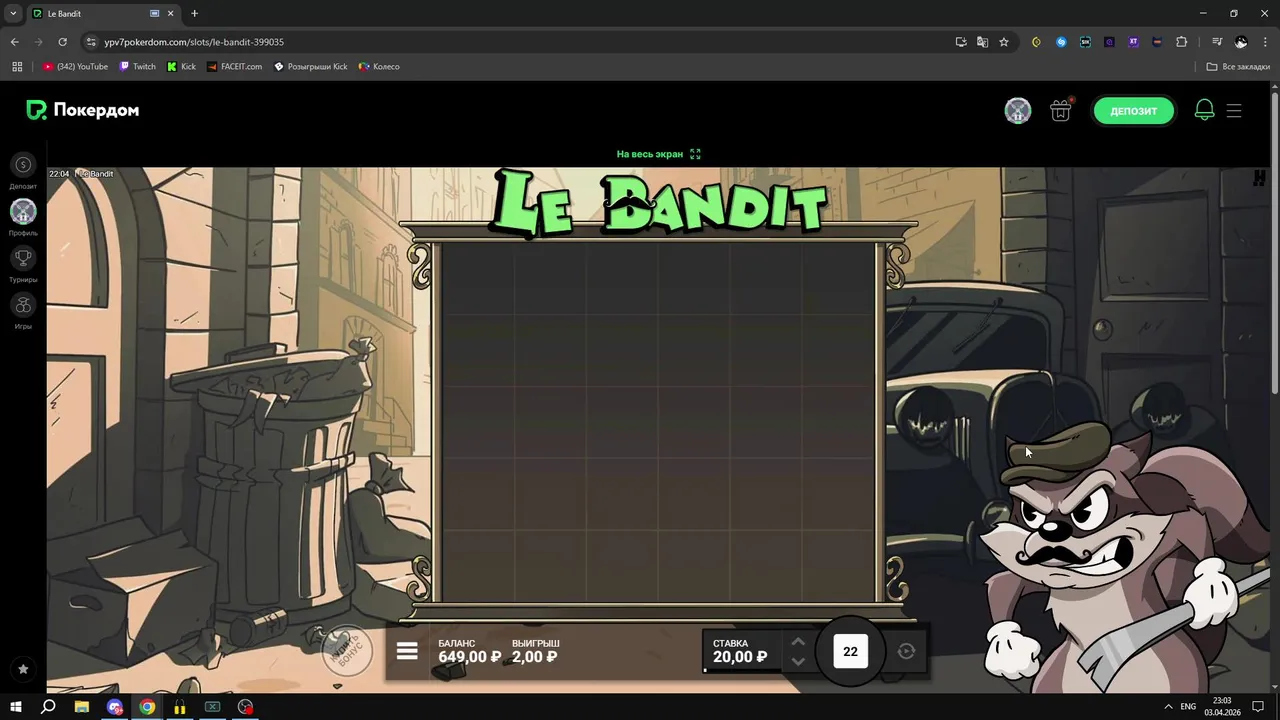Viewport: 1280px width, 720px height.
Task: Go back with the browser back arrow
Action: pos(14,42)
